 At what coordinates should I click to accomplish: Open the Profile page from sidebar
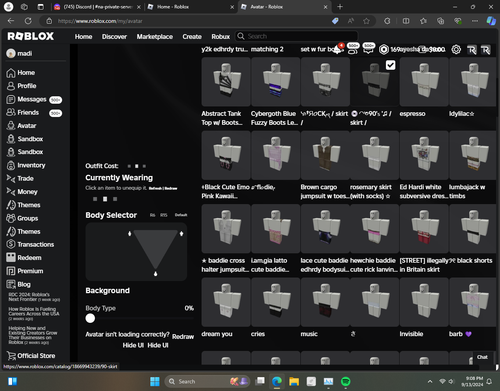point(21,86)
